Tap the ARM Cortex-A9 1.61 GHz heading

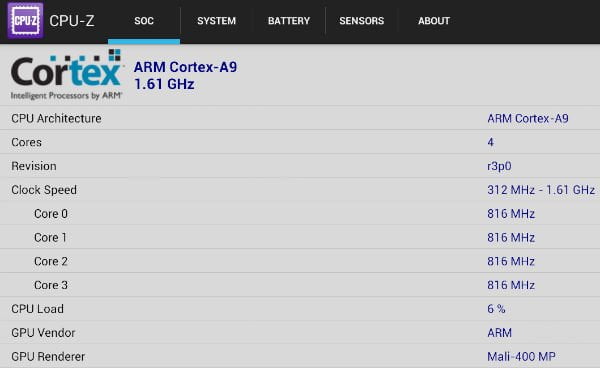point(185,75)
